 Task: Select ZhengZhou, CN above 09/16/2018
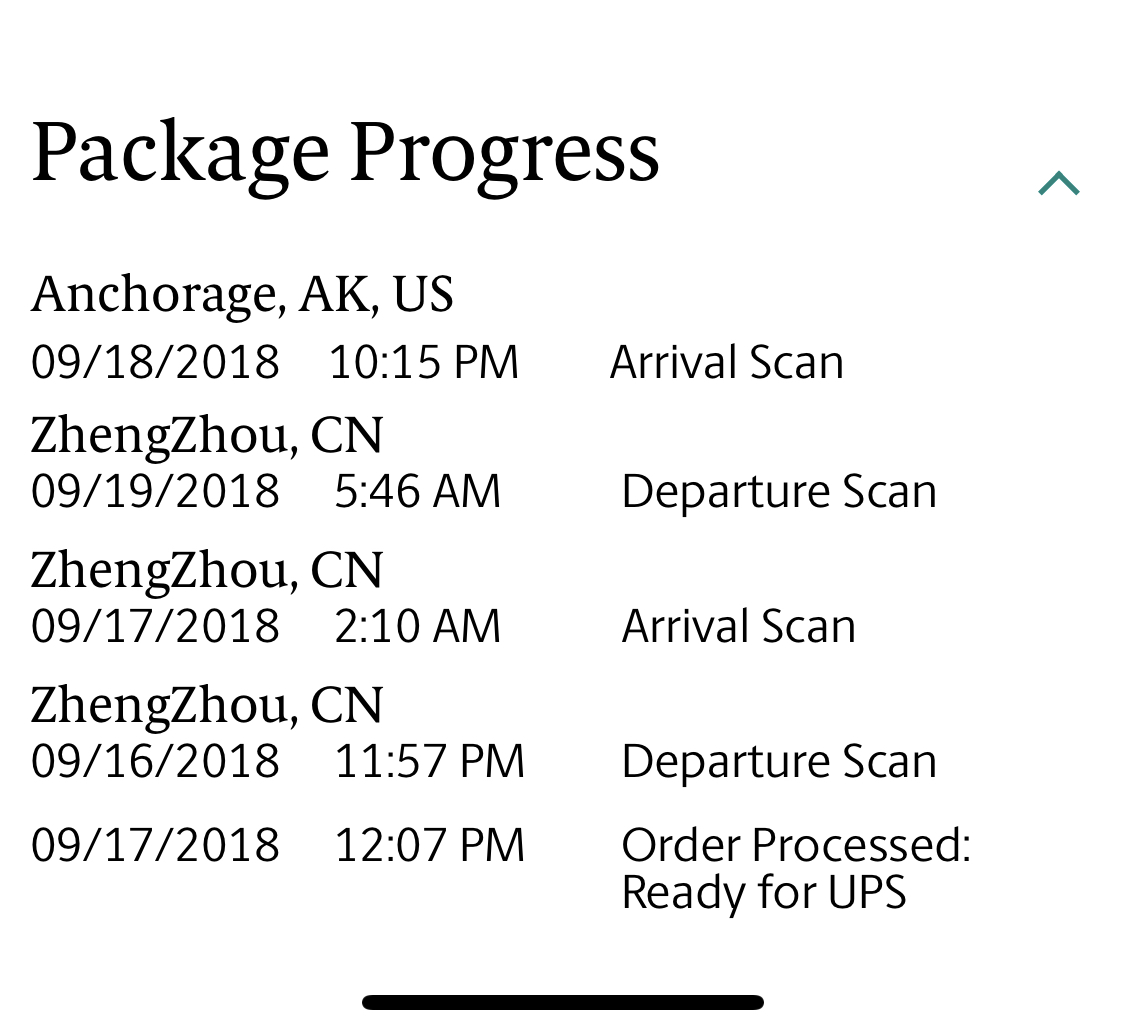click(207, 705)
